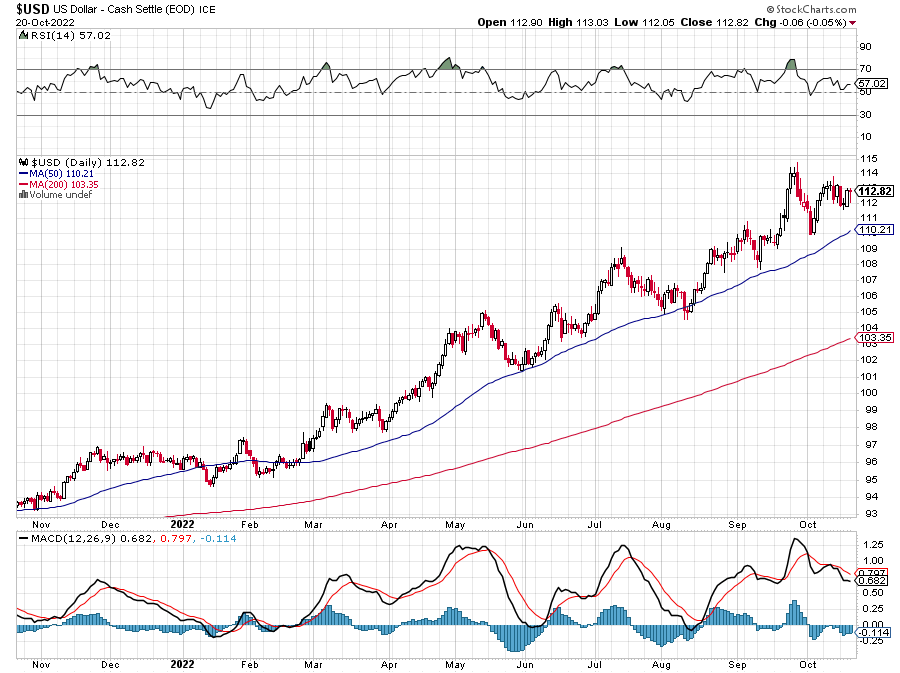Select the 112.82 last price tag

(875, 191)
